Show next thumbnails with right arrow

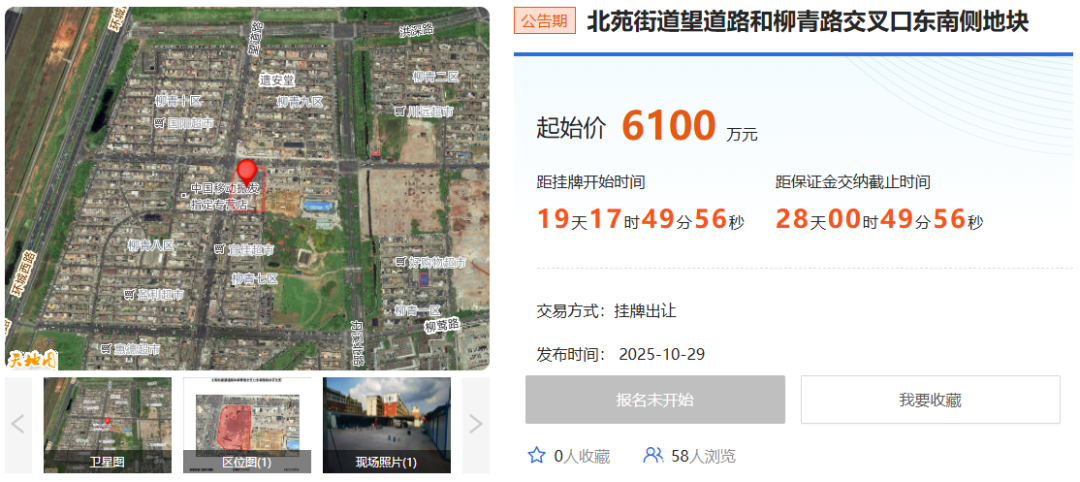pos(475,425)
